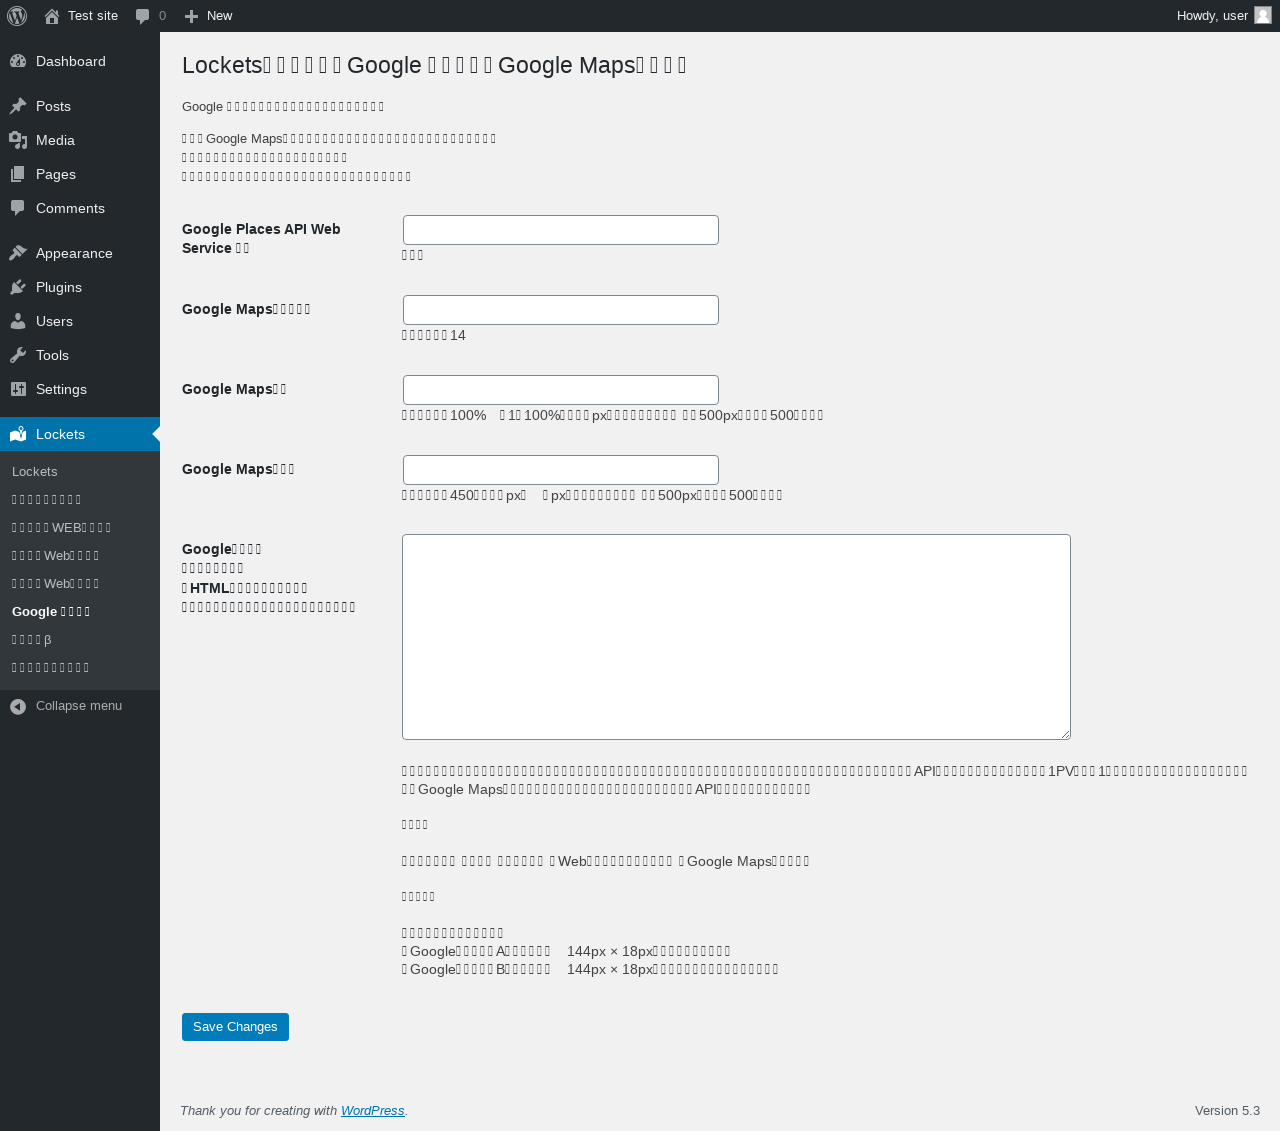Click inside the large Google HTML textarea

tap(736, 637)
